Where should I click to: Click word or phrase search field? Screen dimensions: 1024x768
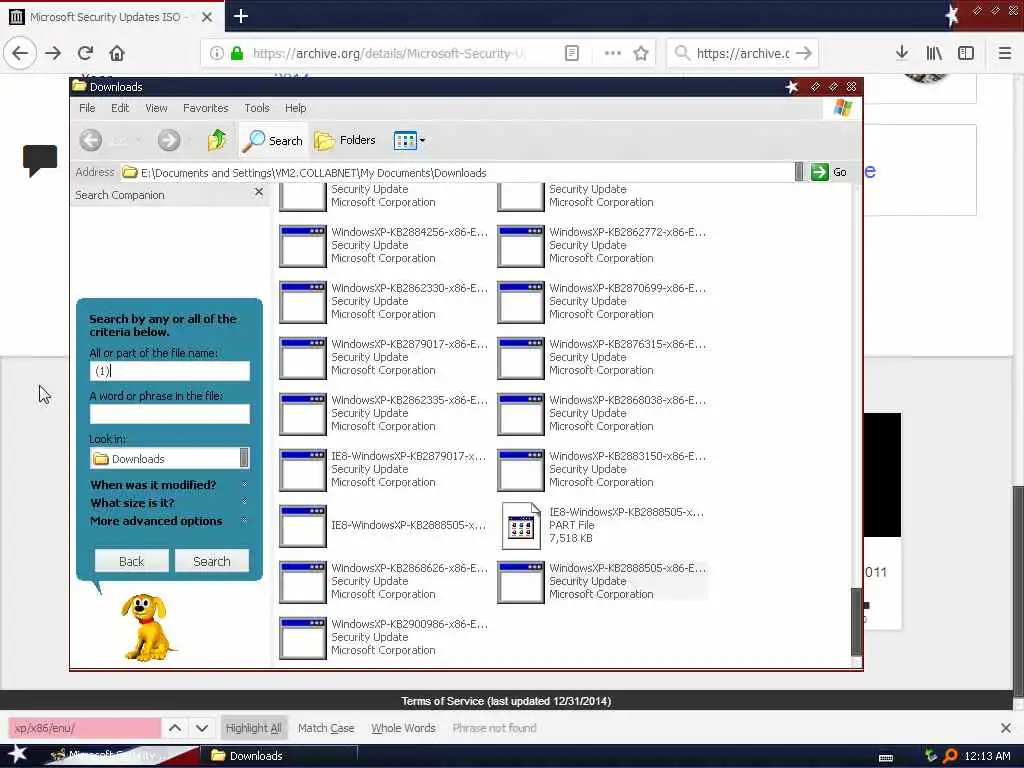pos(170,413)
